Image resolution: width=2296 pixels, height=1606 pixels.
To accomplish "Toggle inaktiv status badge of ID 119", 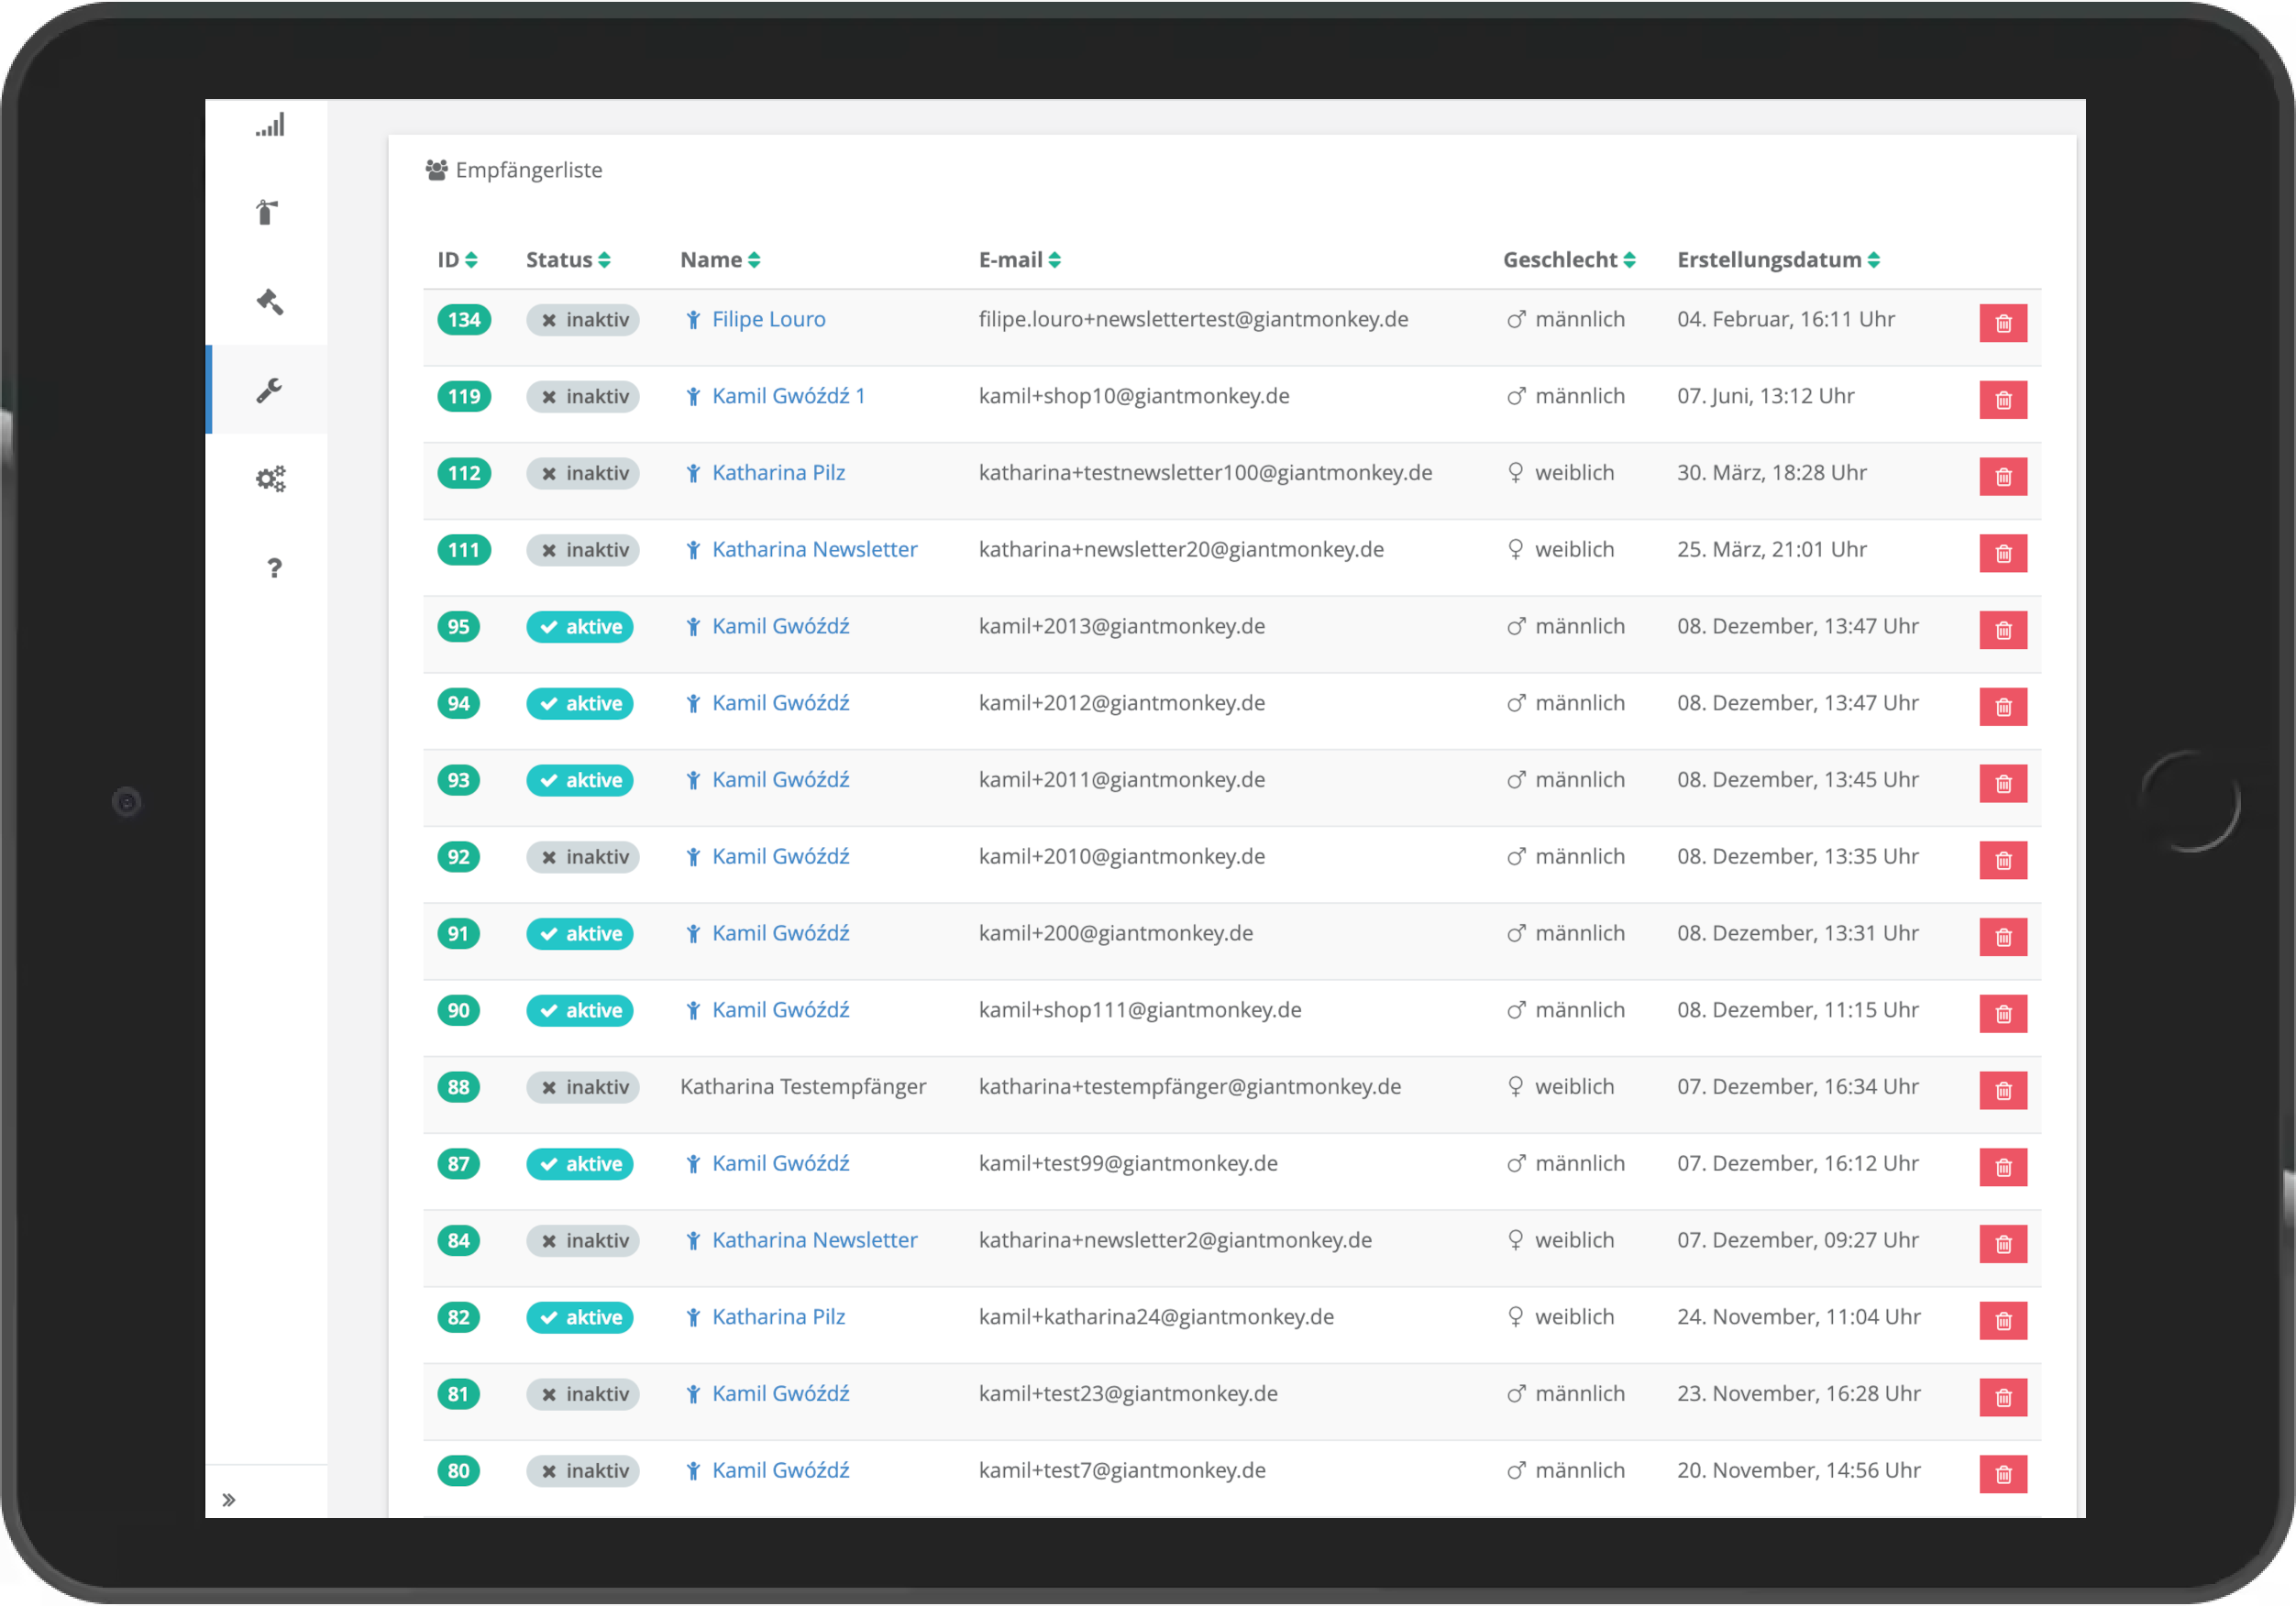I will coord(583,397).
